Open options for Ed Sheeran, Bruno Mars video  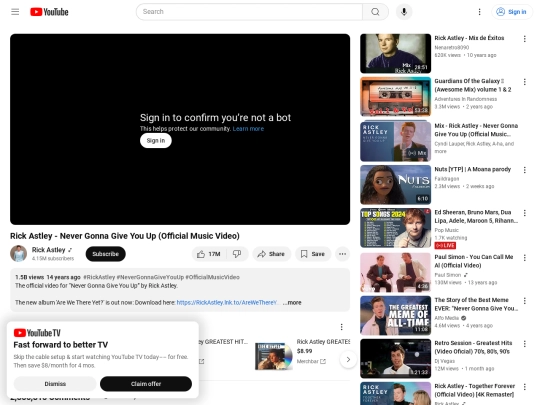tap(525, 213)
